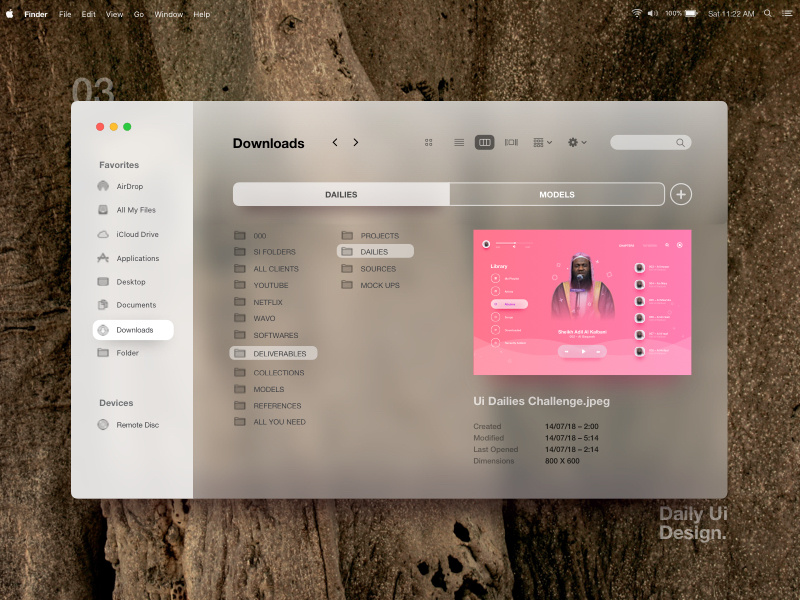Select the column view button
Viewport: 800px width, 600px height.
(x=485, y=142)
